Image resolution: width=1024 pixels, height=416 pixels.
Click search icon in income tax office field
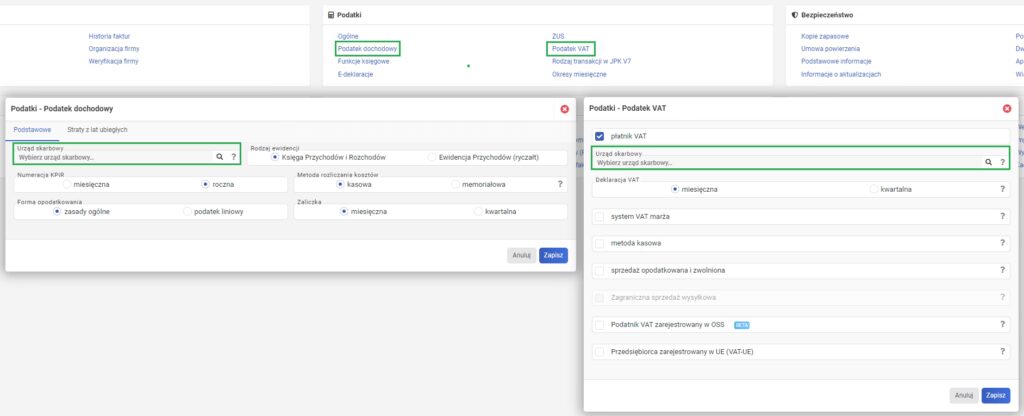point(219,157)
